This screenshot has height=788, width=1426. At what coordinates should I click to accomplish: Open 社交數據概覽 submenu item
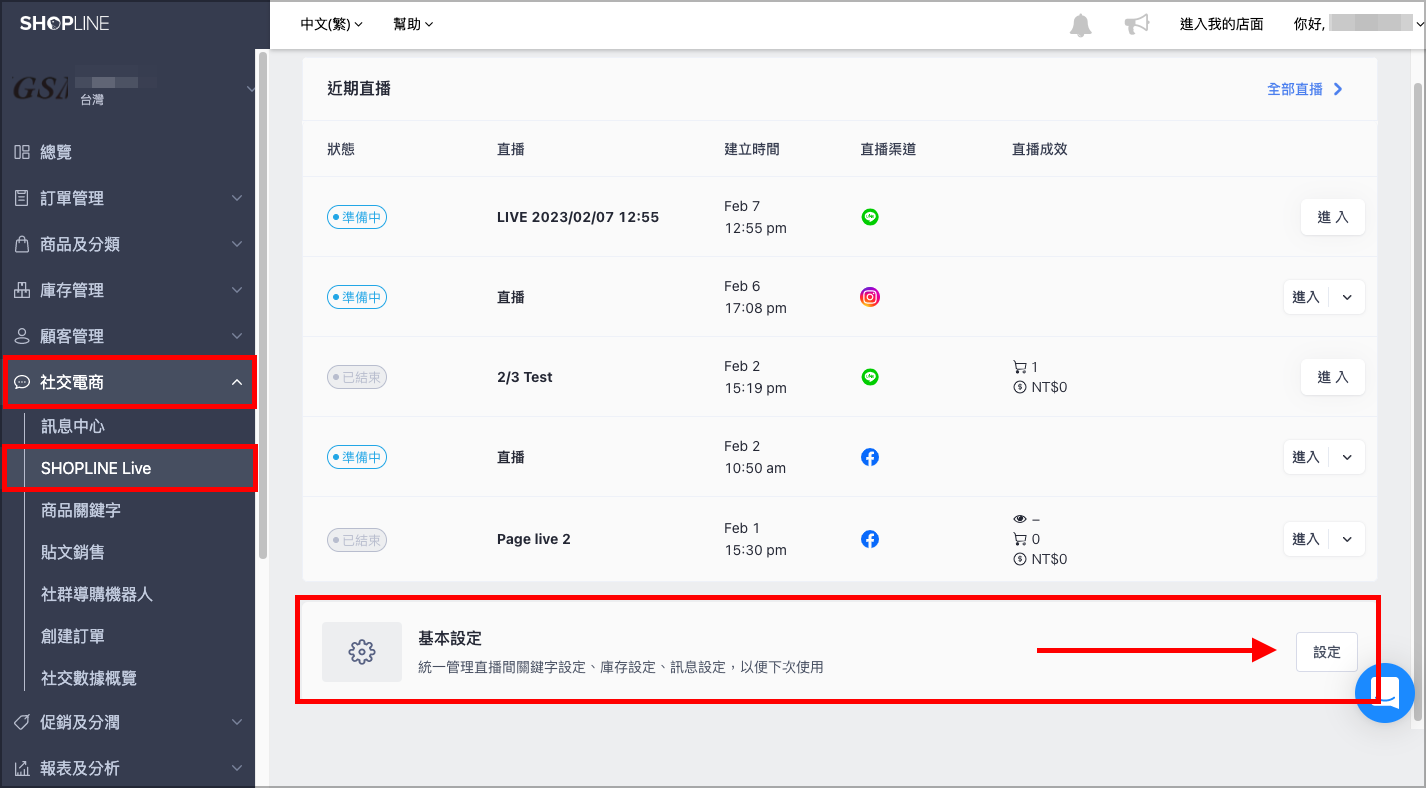pyautogui.click(x=89, y=678)
